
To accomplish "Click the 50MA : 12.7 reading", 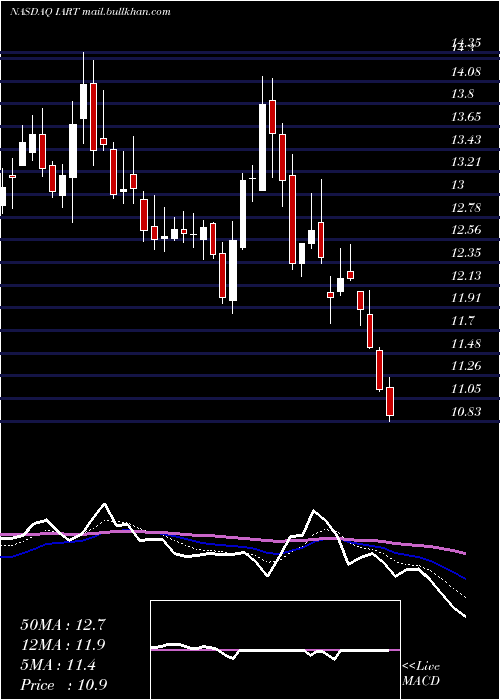I will 63,625.
